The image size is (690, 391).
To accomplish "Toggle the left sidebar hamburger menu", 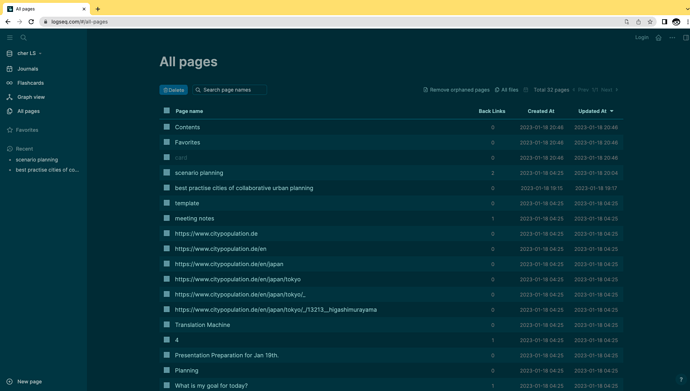I will [10, 38].
